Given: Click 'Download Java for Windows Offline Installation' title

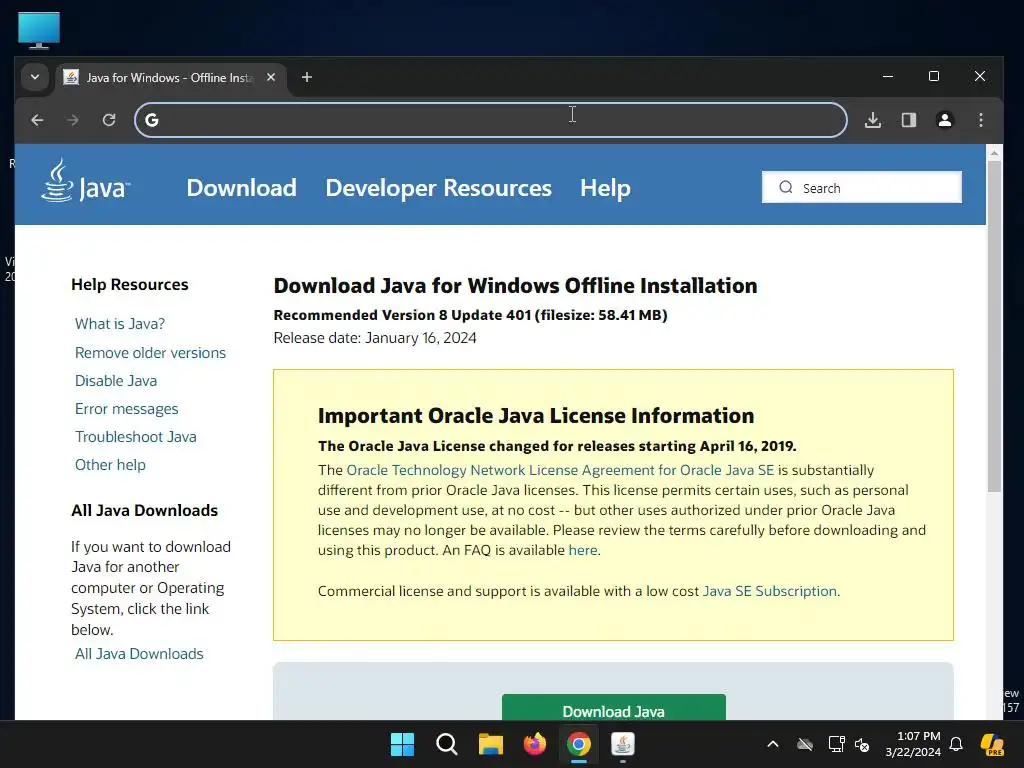Looking at the screenshot, I should coord(515,286).
